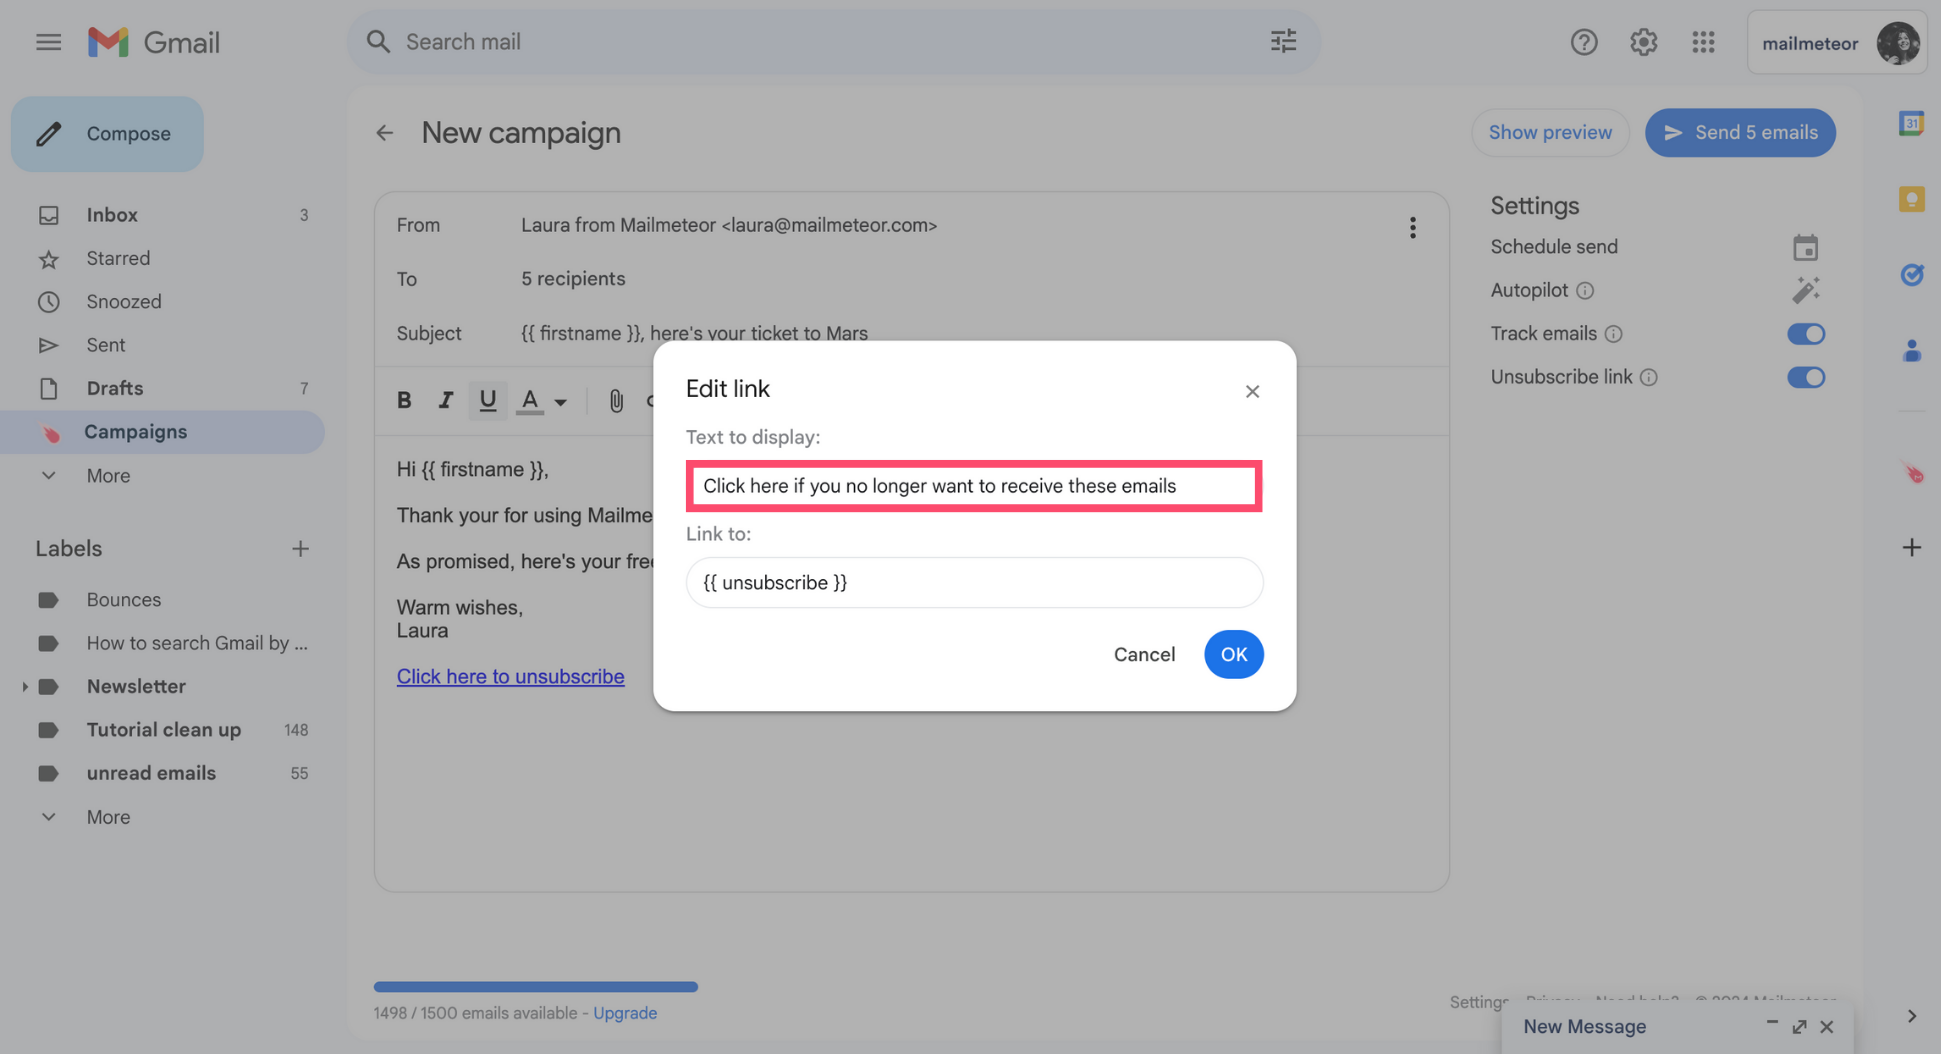Expand the Newsletter label tree
Screen dimensions: 1941x1054
[x=24, y=687]
